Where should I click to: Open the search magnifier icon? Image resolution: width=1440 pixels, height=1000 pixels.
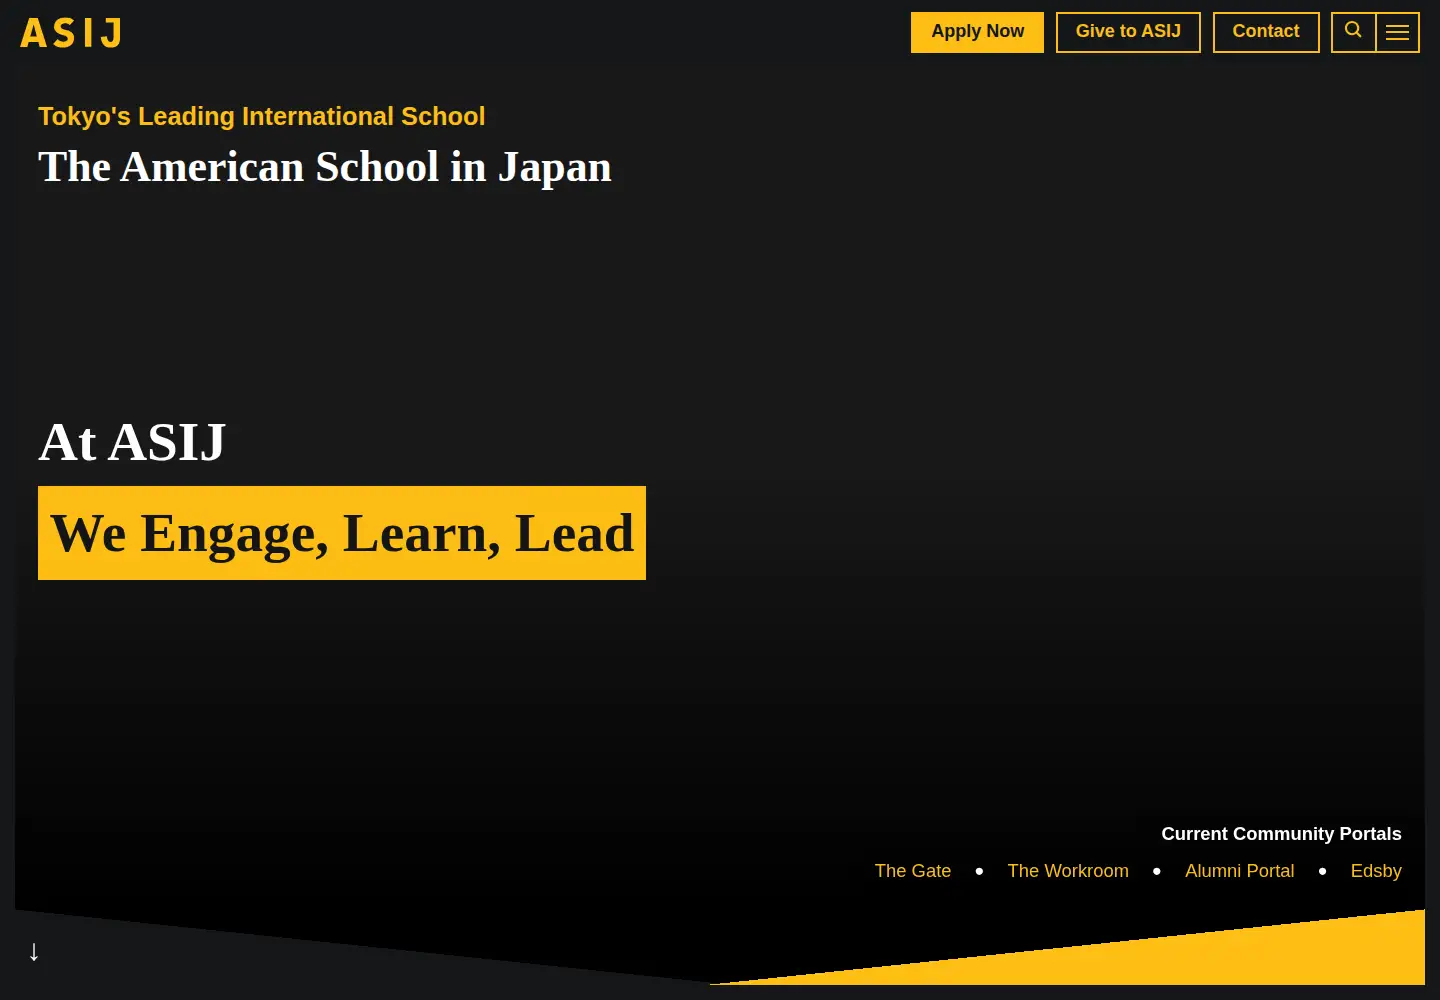(1354, 32)
